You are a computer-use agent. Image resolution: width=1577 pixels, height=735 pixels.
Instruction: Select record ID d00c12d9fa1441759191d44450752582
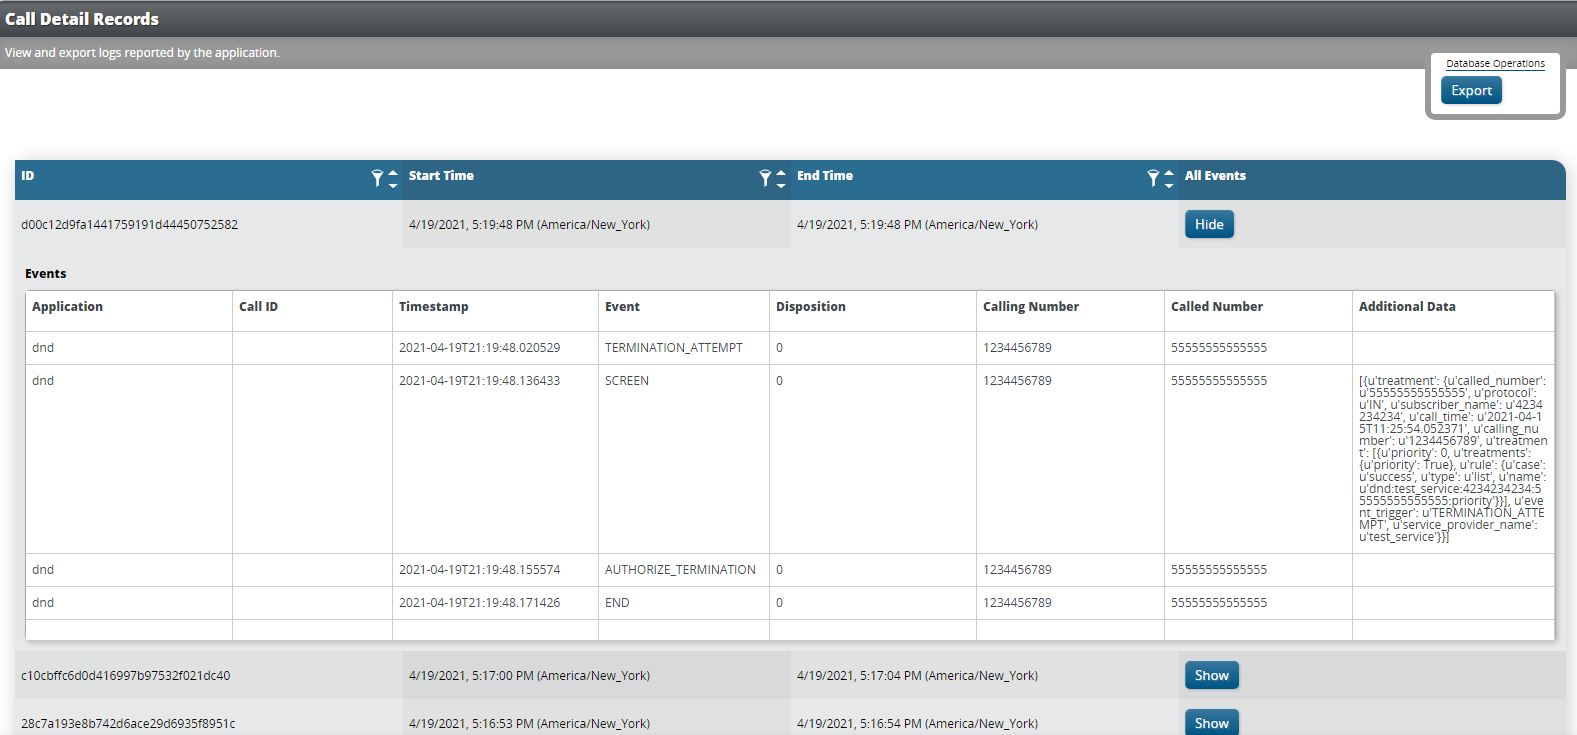[129, 224]
